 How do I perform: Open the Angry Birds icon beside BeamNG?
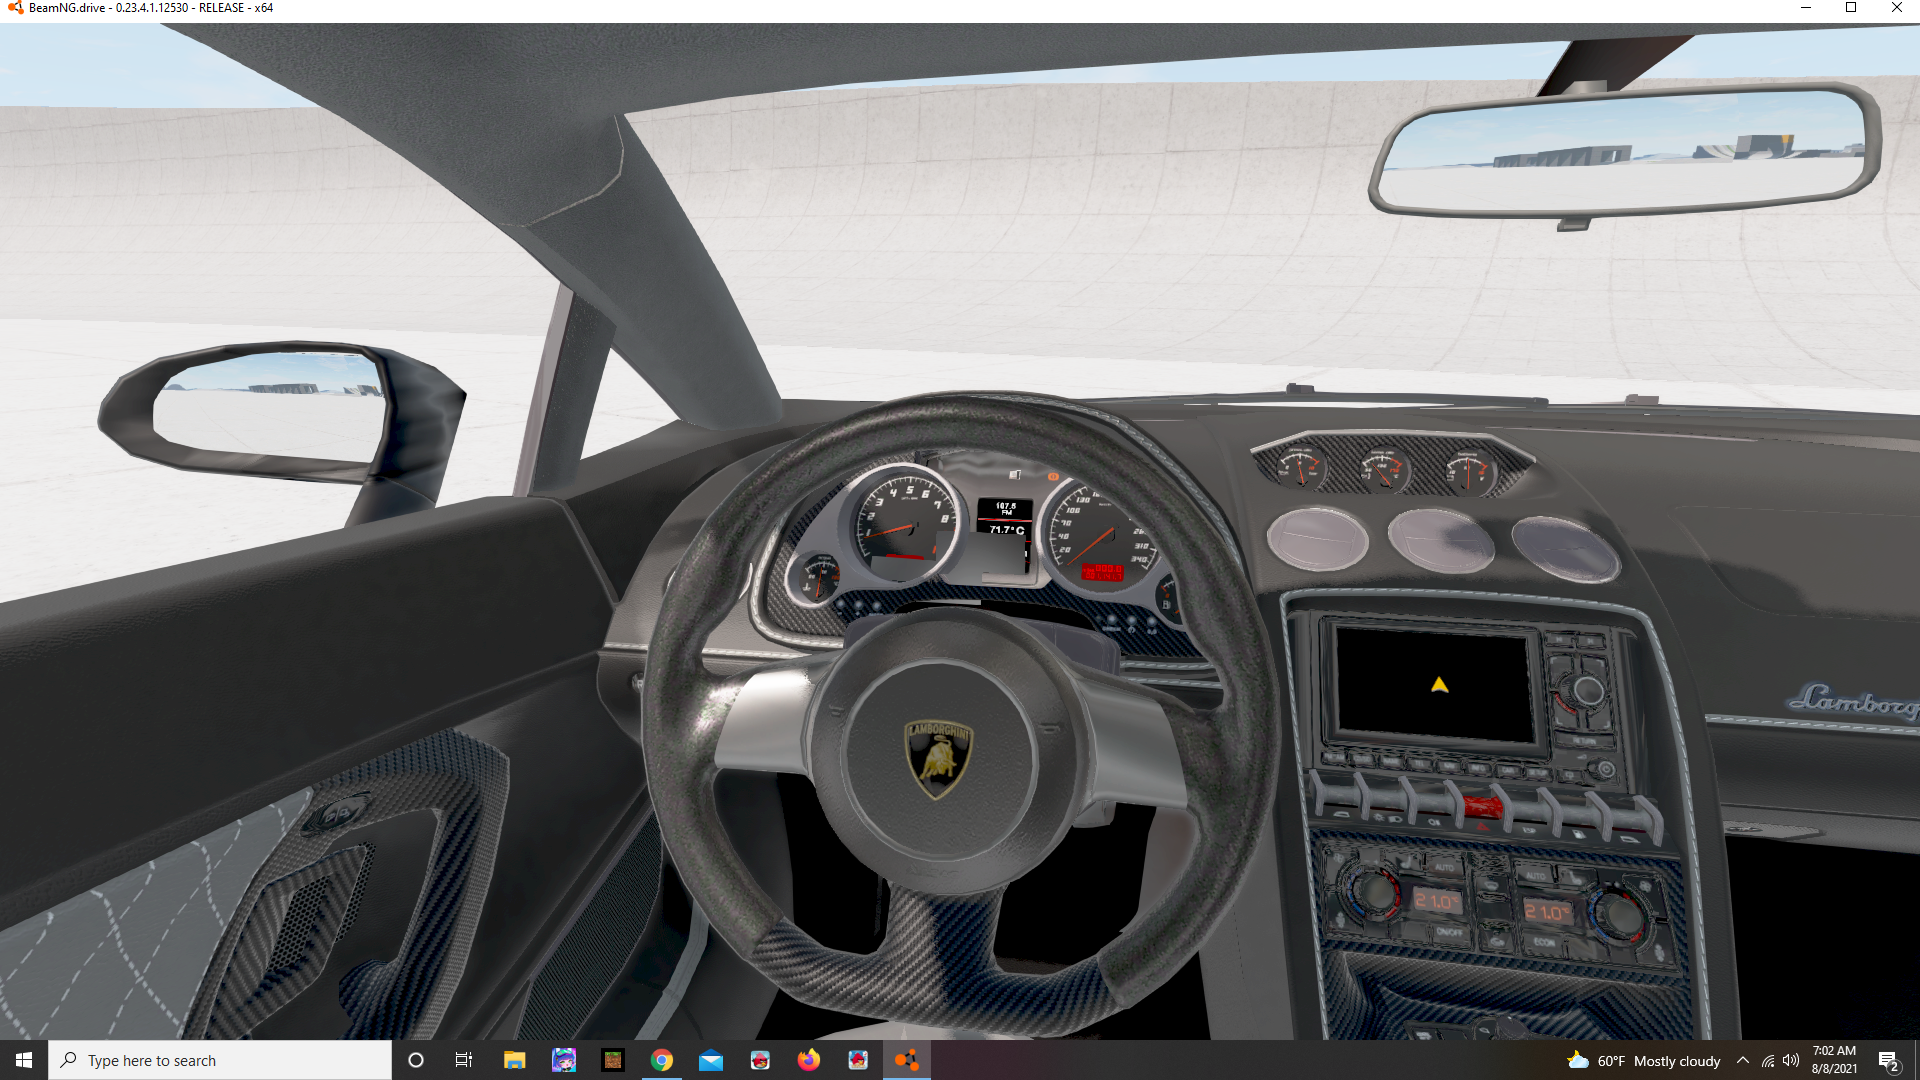click(858, 1060)
